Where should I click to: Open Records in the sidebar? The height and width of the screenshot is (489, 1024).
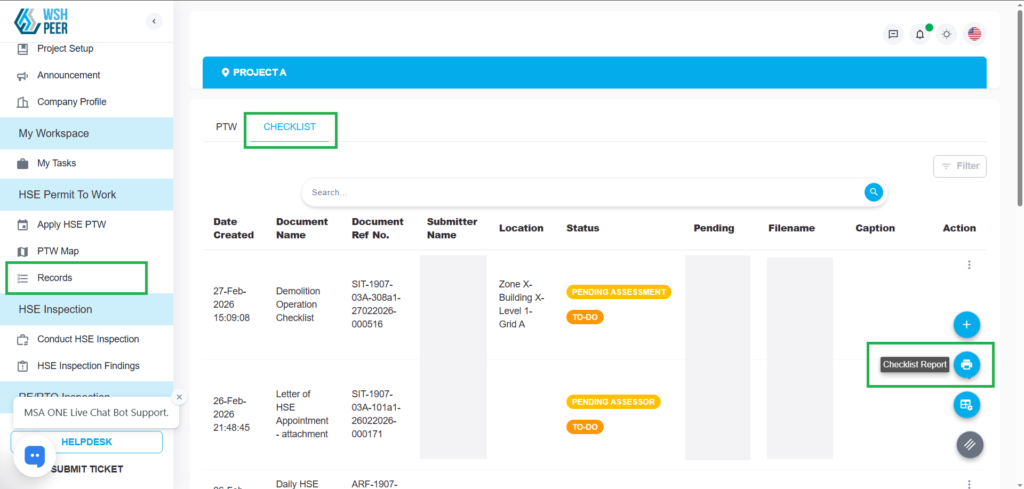55,277
